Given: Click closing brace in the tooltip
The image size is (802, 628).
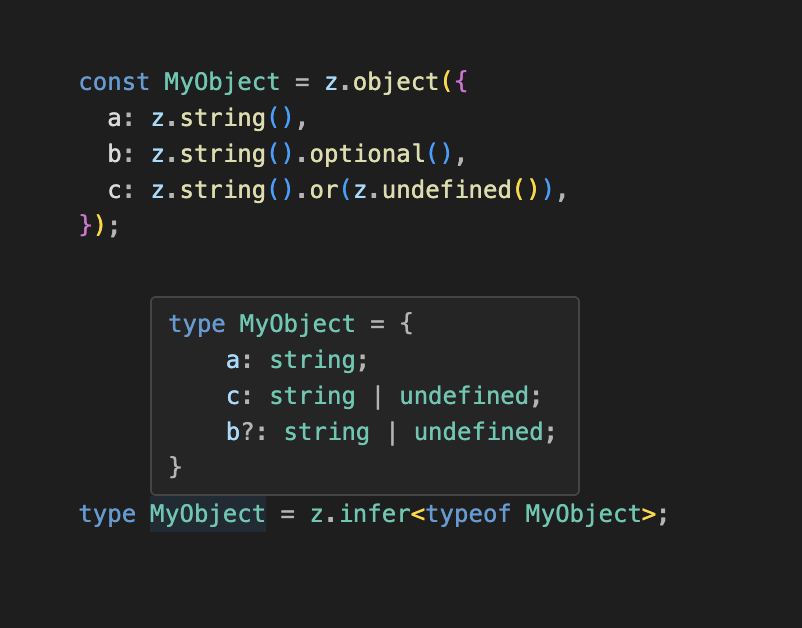Looking at the screenshot, I should click(175, 467).
